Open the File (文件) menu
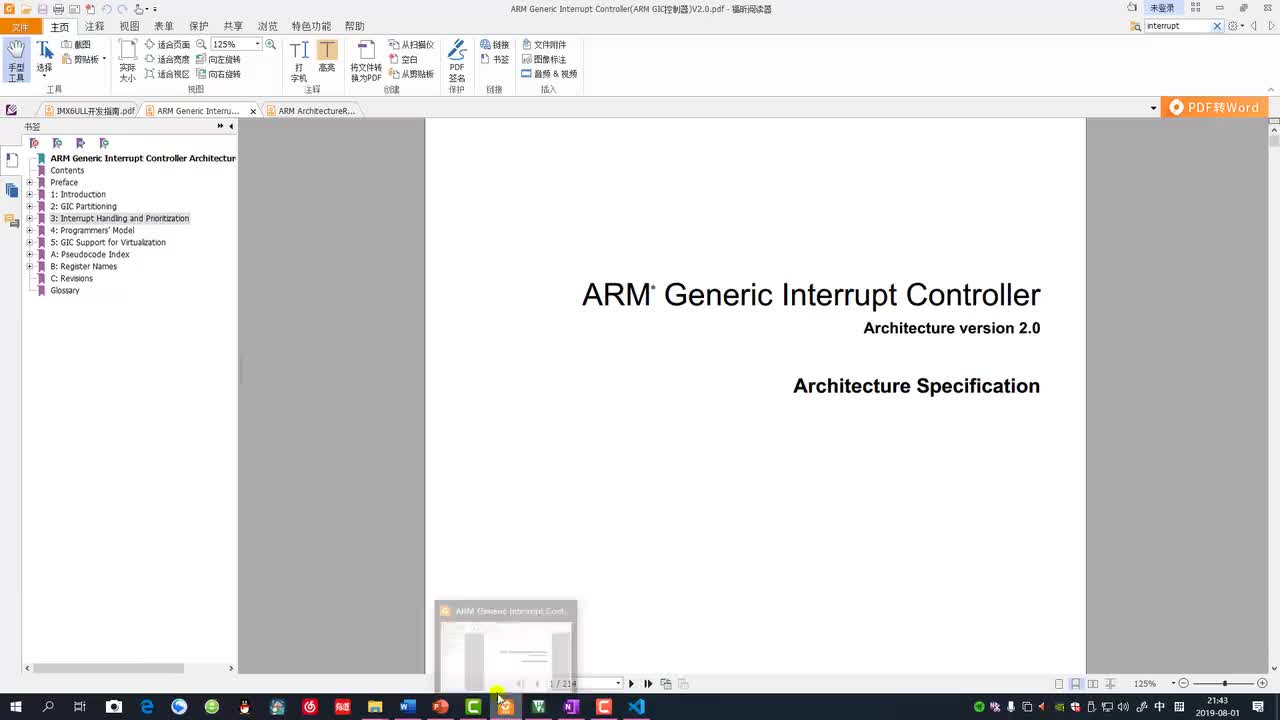This screenshot has height=720, width=1280. click(x=20, y=27)
